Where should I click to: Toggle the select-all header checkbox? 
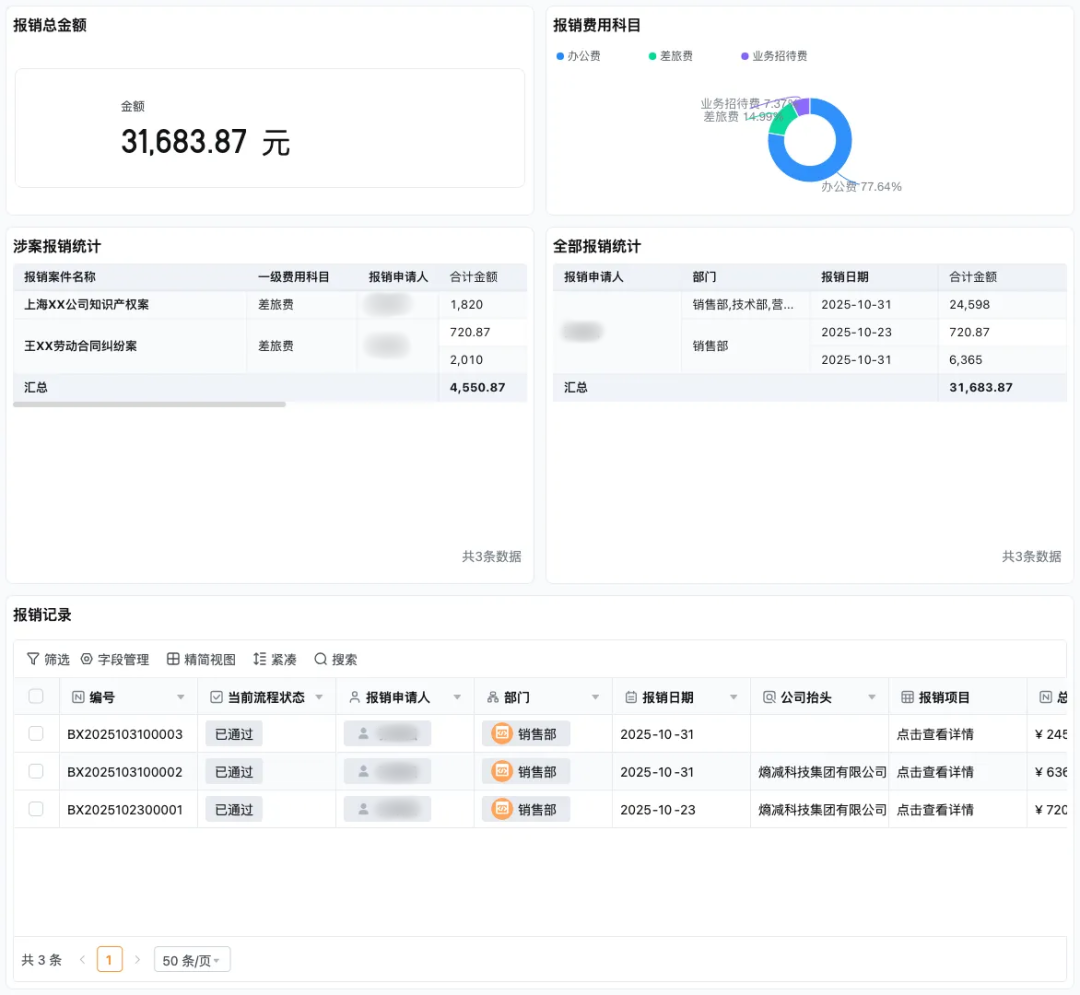(x=36, y=697)
